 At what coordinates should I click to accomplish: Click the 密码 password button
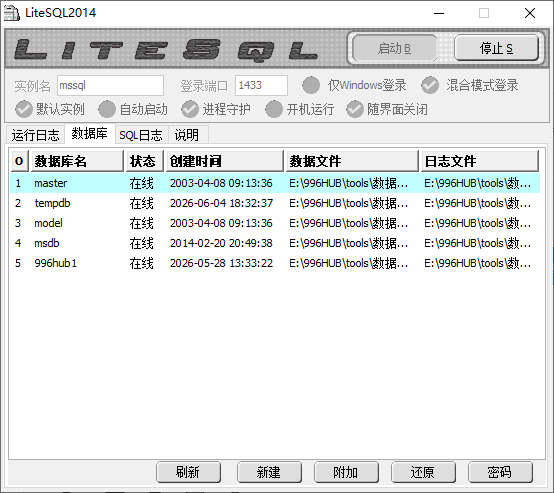pos(500,472)
